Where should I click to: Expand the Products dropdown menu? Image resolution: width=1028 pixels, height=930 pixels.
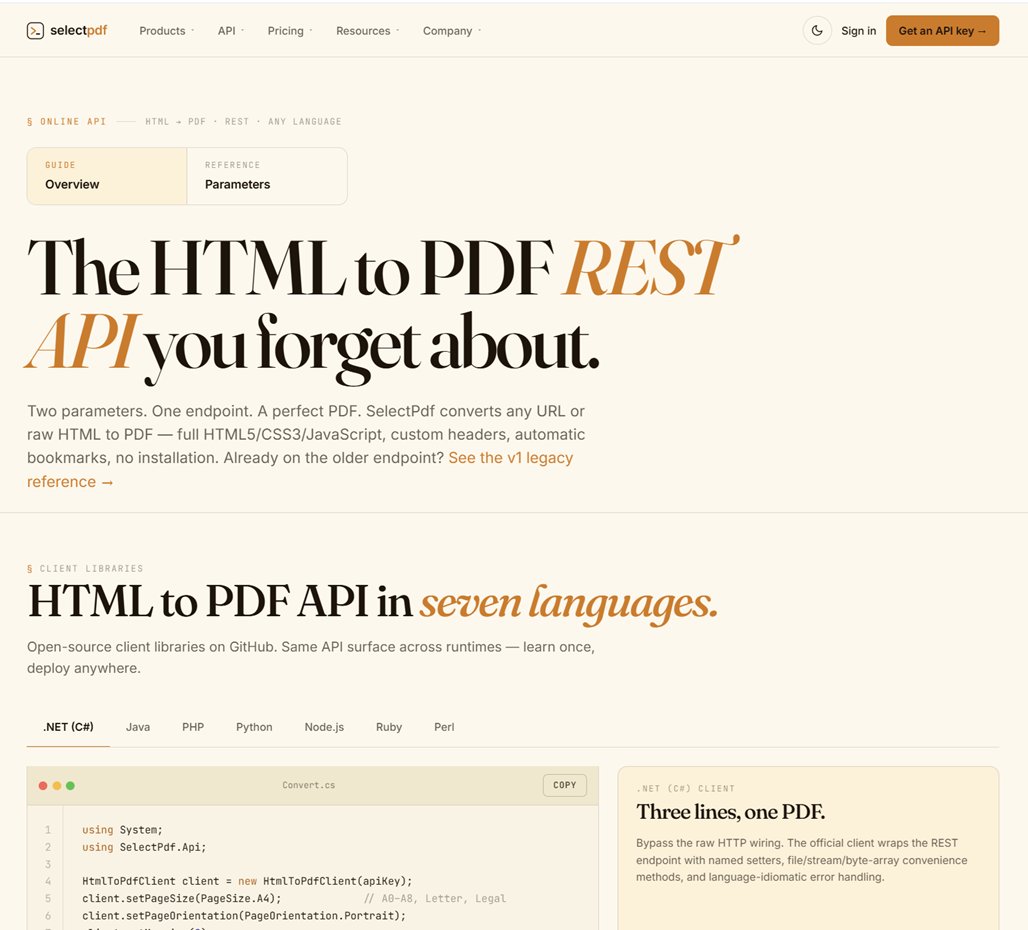point(167,31)
